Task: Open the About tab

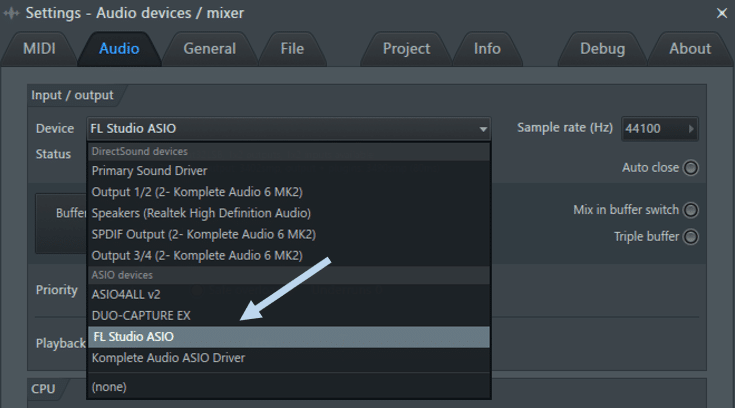Action: [x=690, y=49]
